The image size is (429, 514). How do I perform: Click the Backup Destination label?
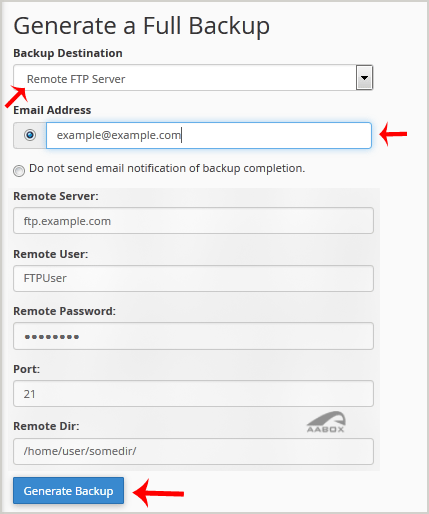[68, 53]
